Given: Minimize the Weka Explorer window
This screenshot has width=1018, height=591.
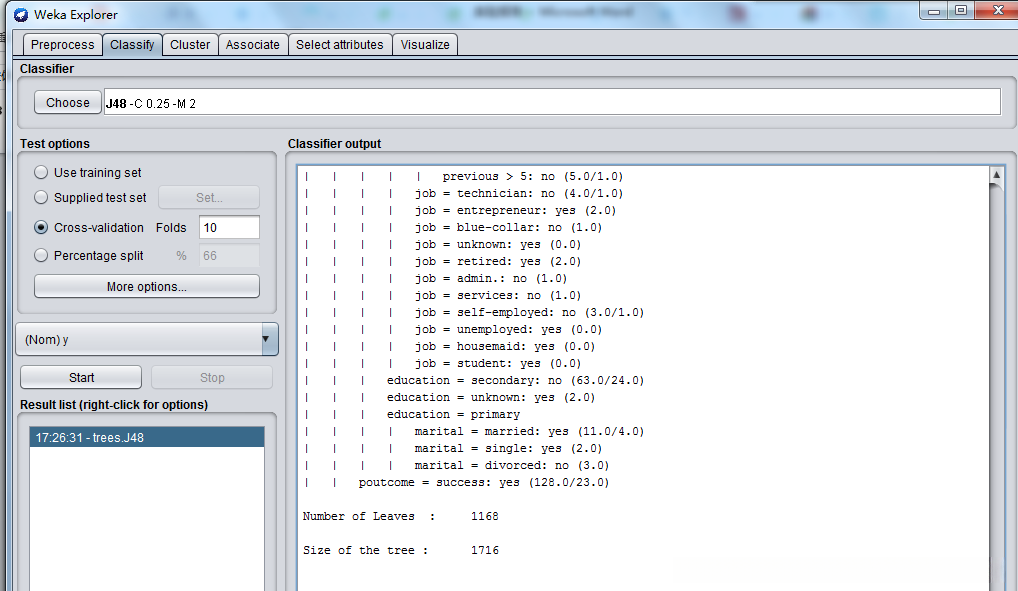Looking at the screenshot, I should point(934,10).
